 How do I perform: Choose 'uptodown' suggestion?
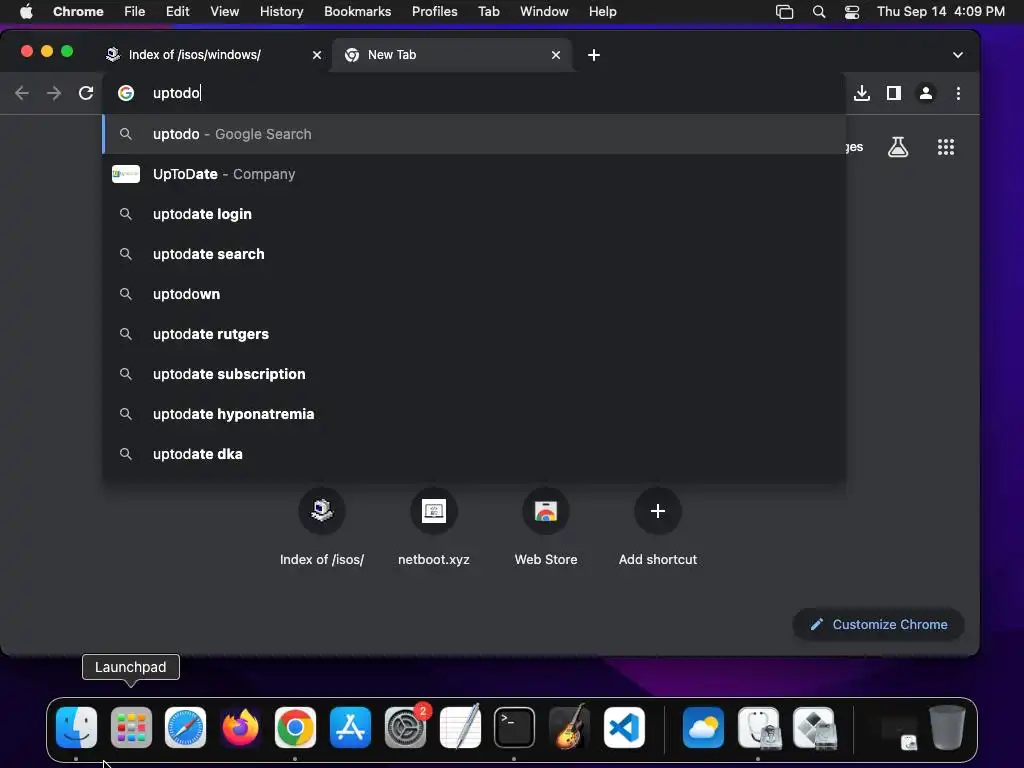[474, 294]
